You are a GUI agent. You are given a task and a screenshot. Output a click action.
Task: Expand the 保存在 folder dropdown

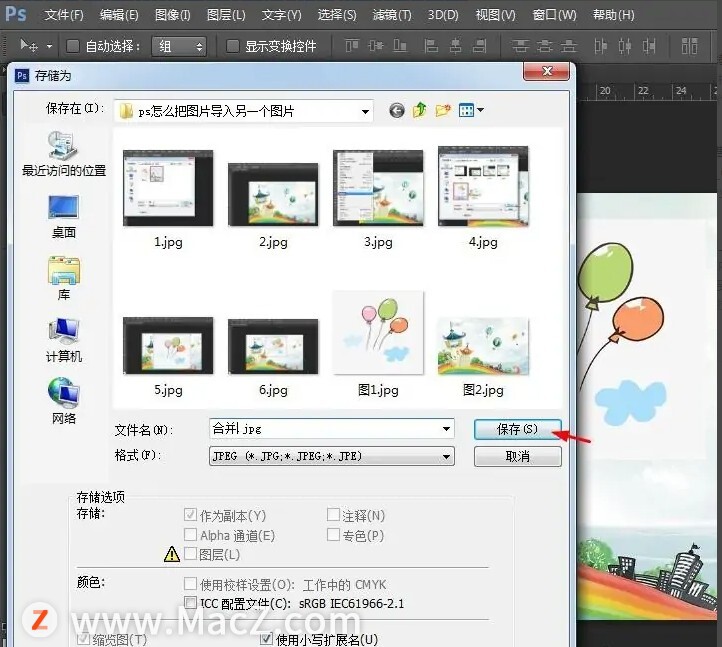pos(365,111)
